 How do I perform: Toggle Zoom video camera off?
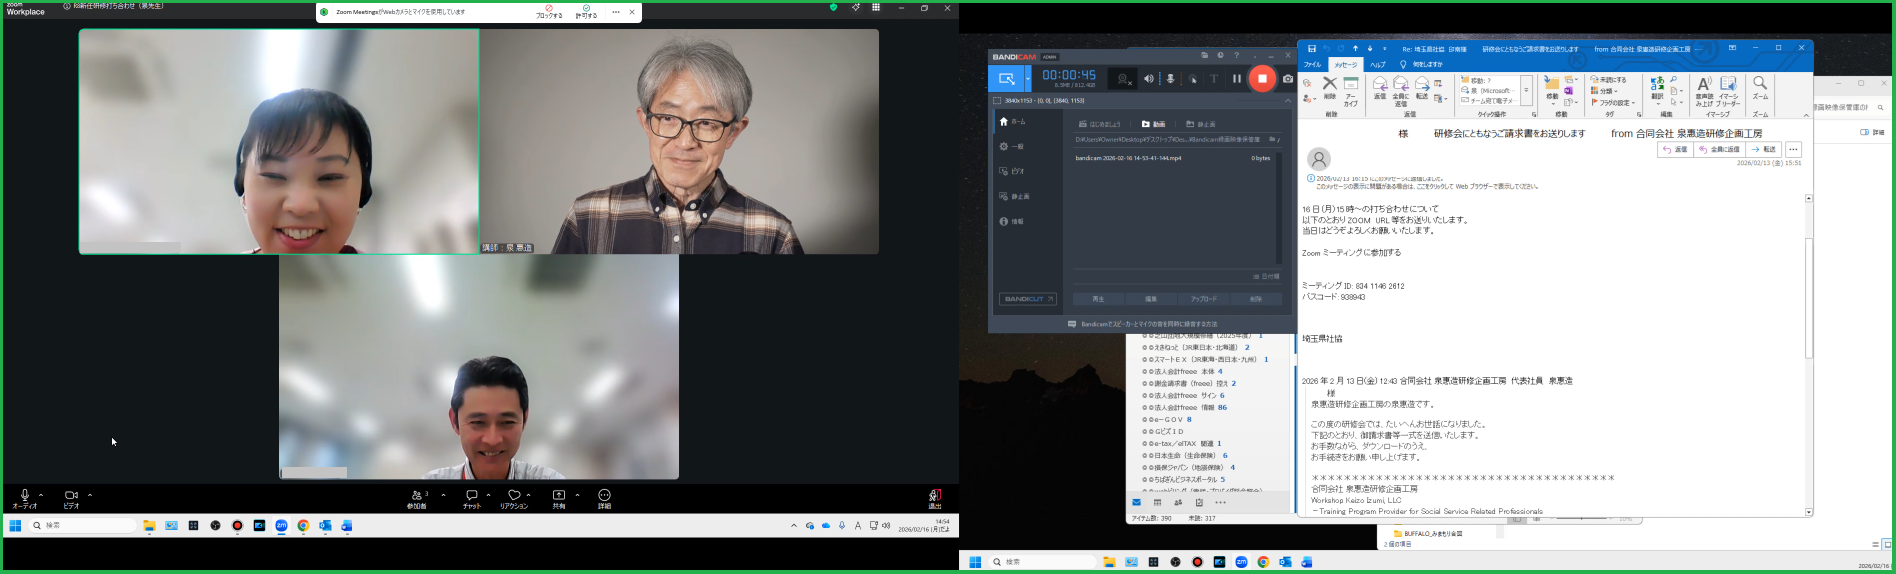[71, 496]
